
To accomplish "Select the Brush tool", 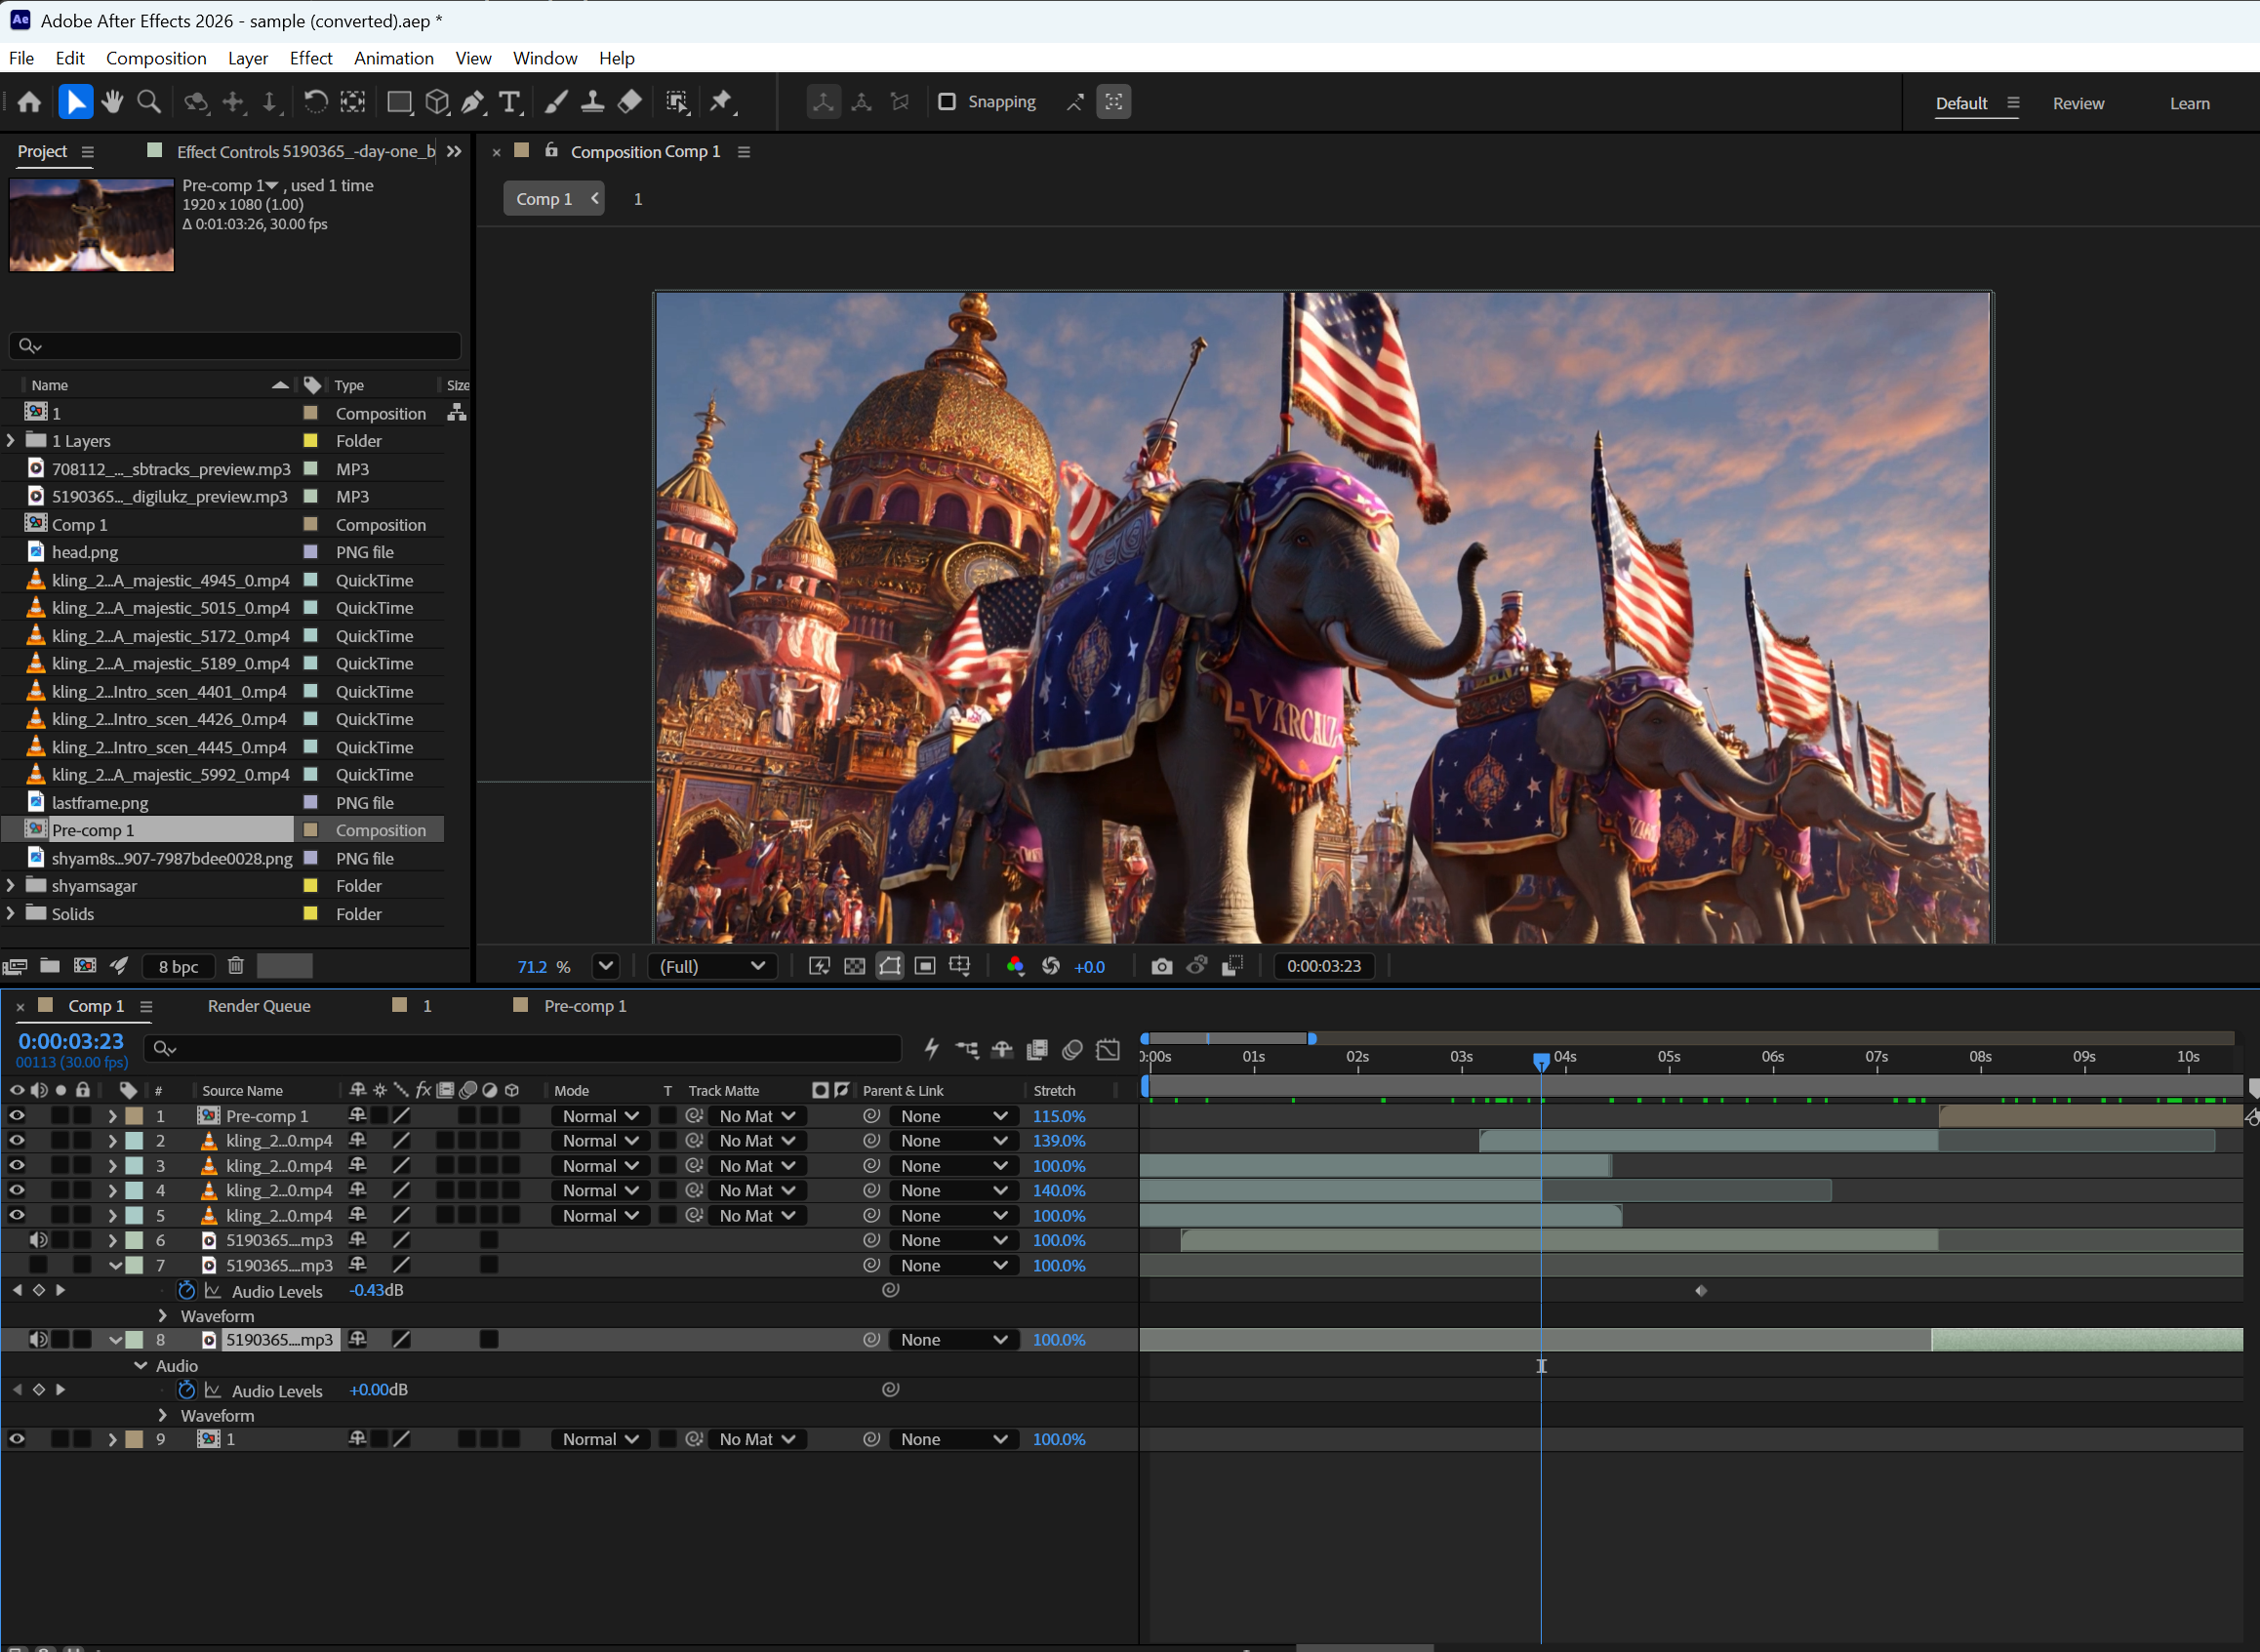I will [x=556, y=102].
